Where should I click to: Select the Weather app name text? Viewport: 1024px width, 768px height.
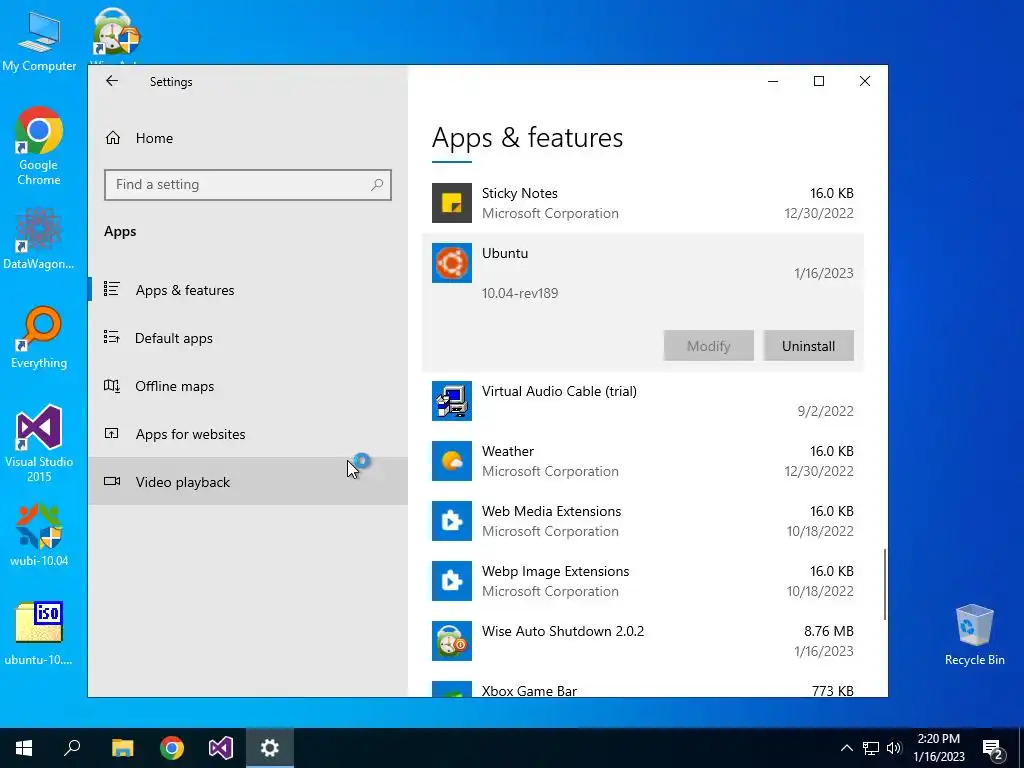(507, 451)
